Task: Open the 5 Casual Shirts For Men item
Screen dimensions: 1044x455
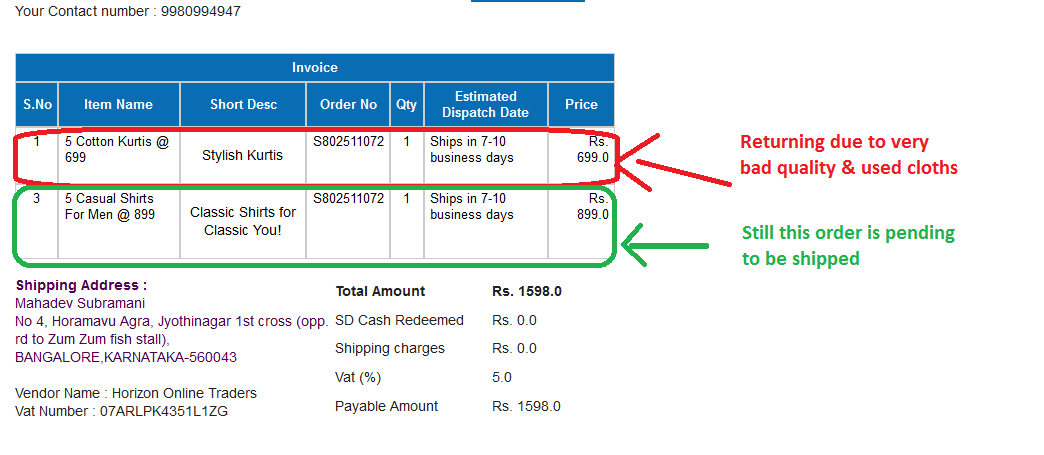Action: (109, 206)
